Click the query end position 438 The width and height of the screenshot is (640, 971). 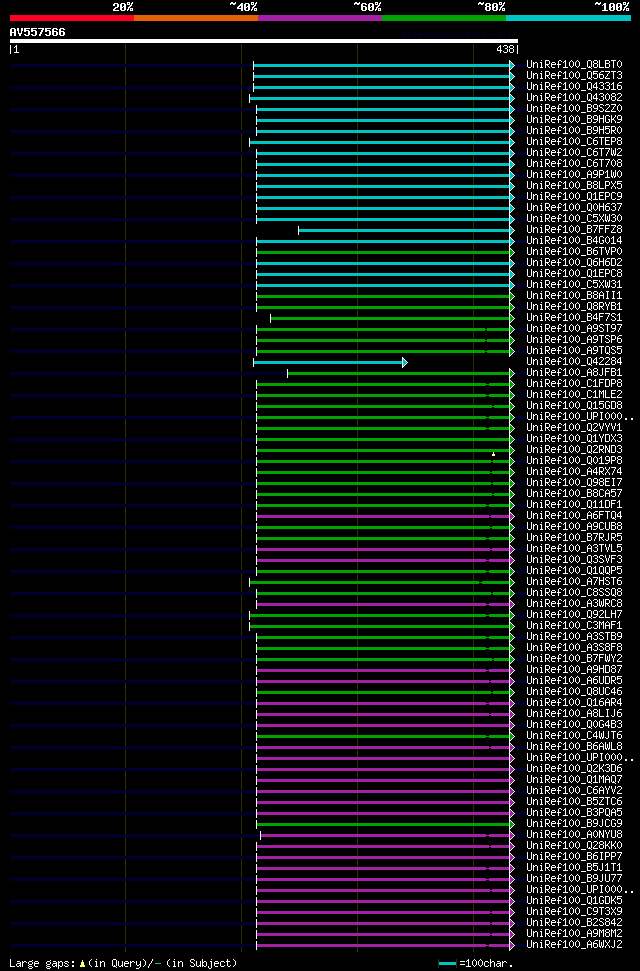[x=506, y=50]
